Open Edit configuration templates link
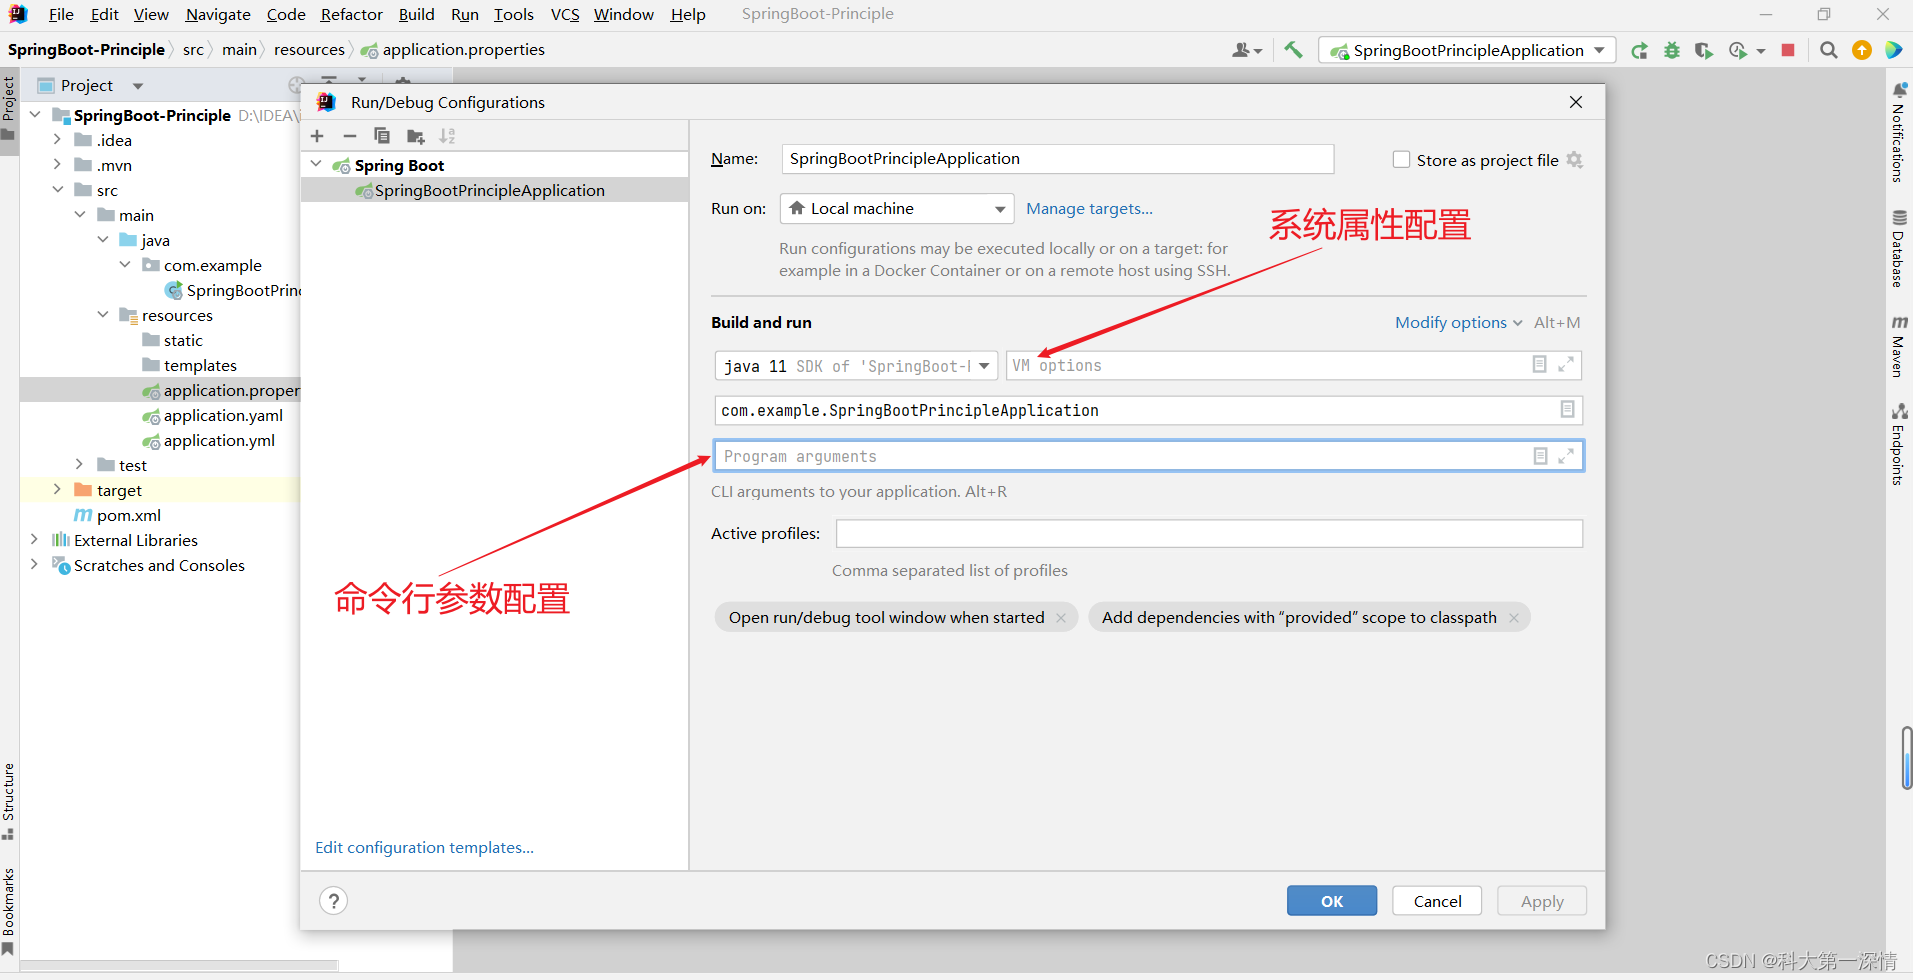The width and height of the screenshot is (1913, 980). tap(424, 847)
